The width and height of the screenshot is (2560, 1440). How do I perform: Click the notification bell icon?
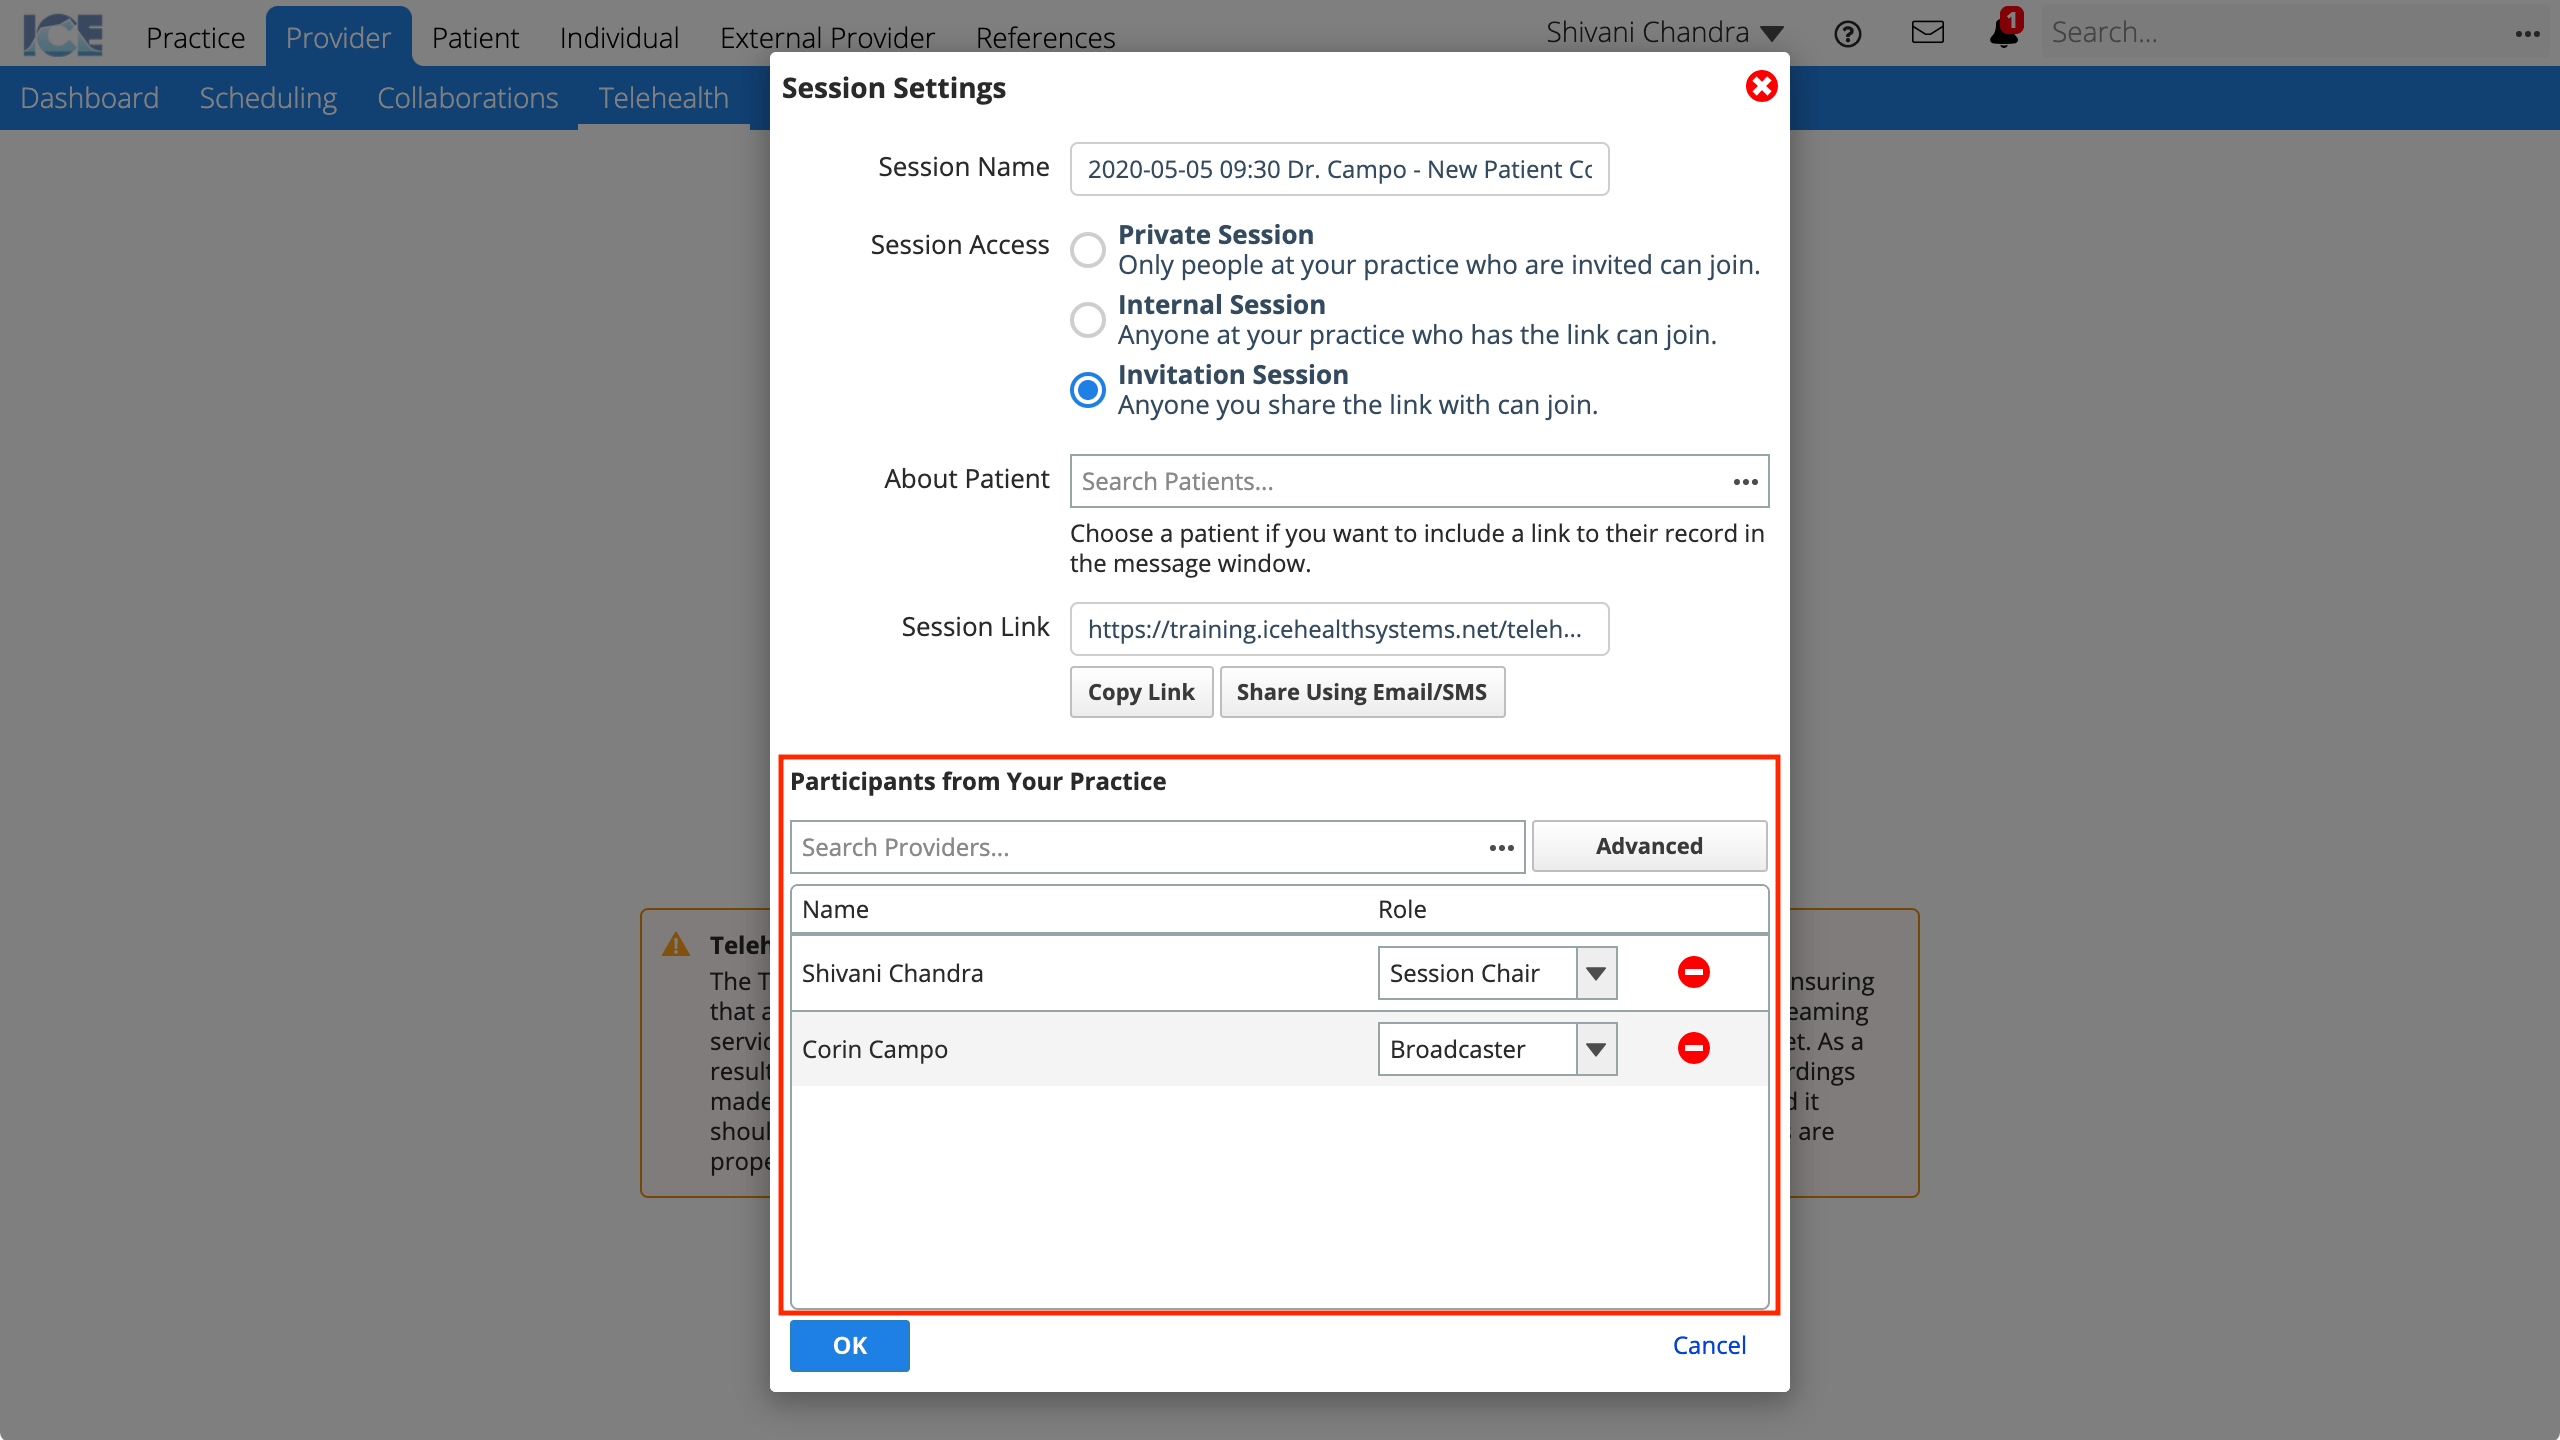coord(2004,32)
